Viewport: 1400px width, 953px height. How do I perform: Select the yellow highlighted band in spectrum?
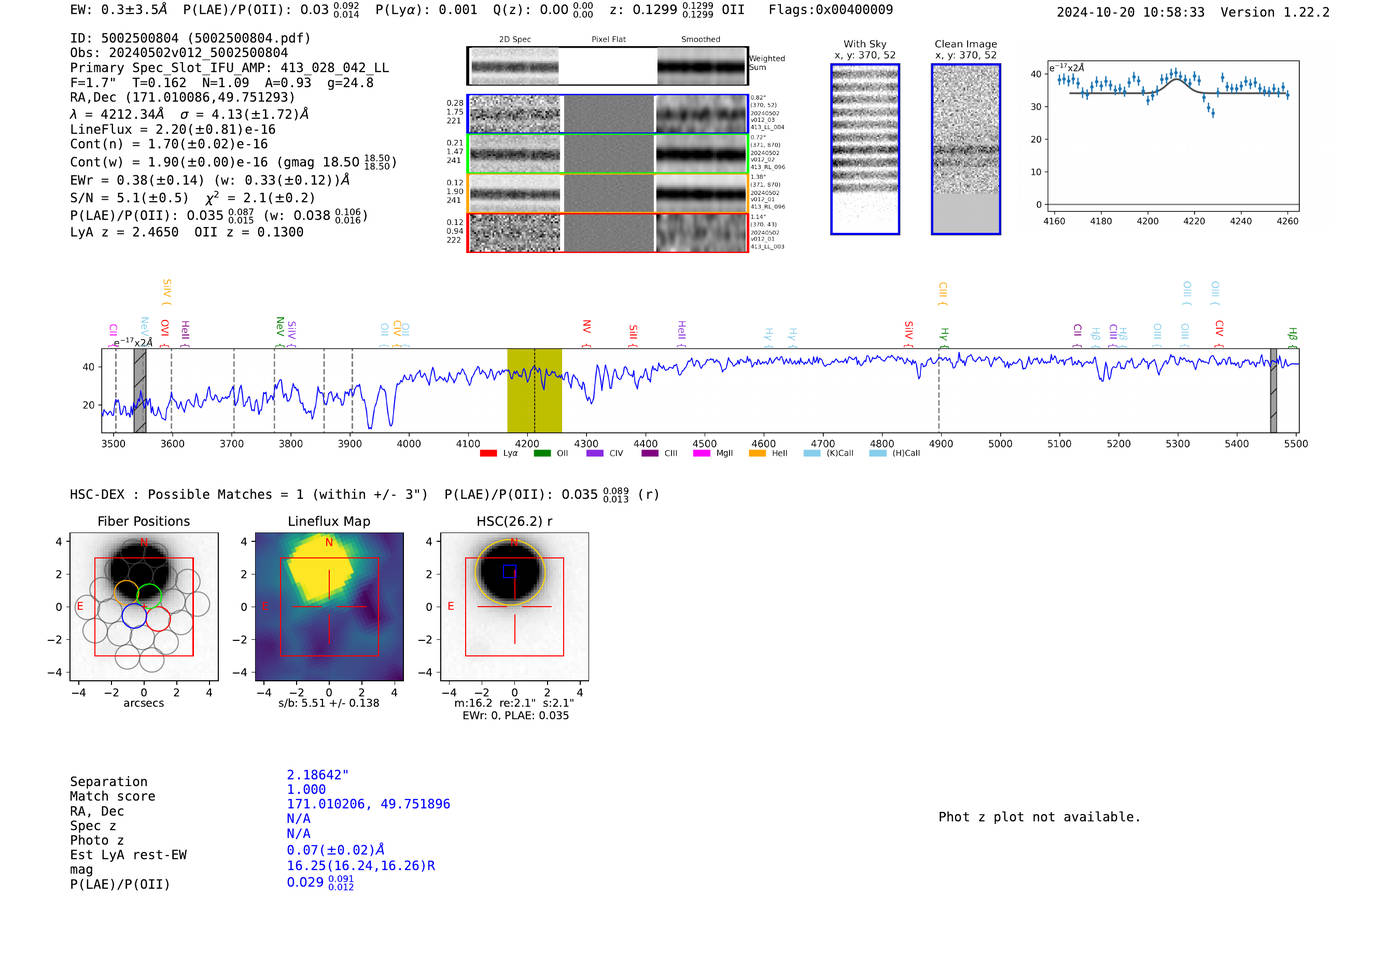point(534,390)
